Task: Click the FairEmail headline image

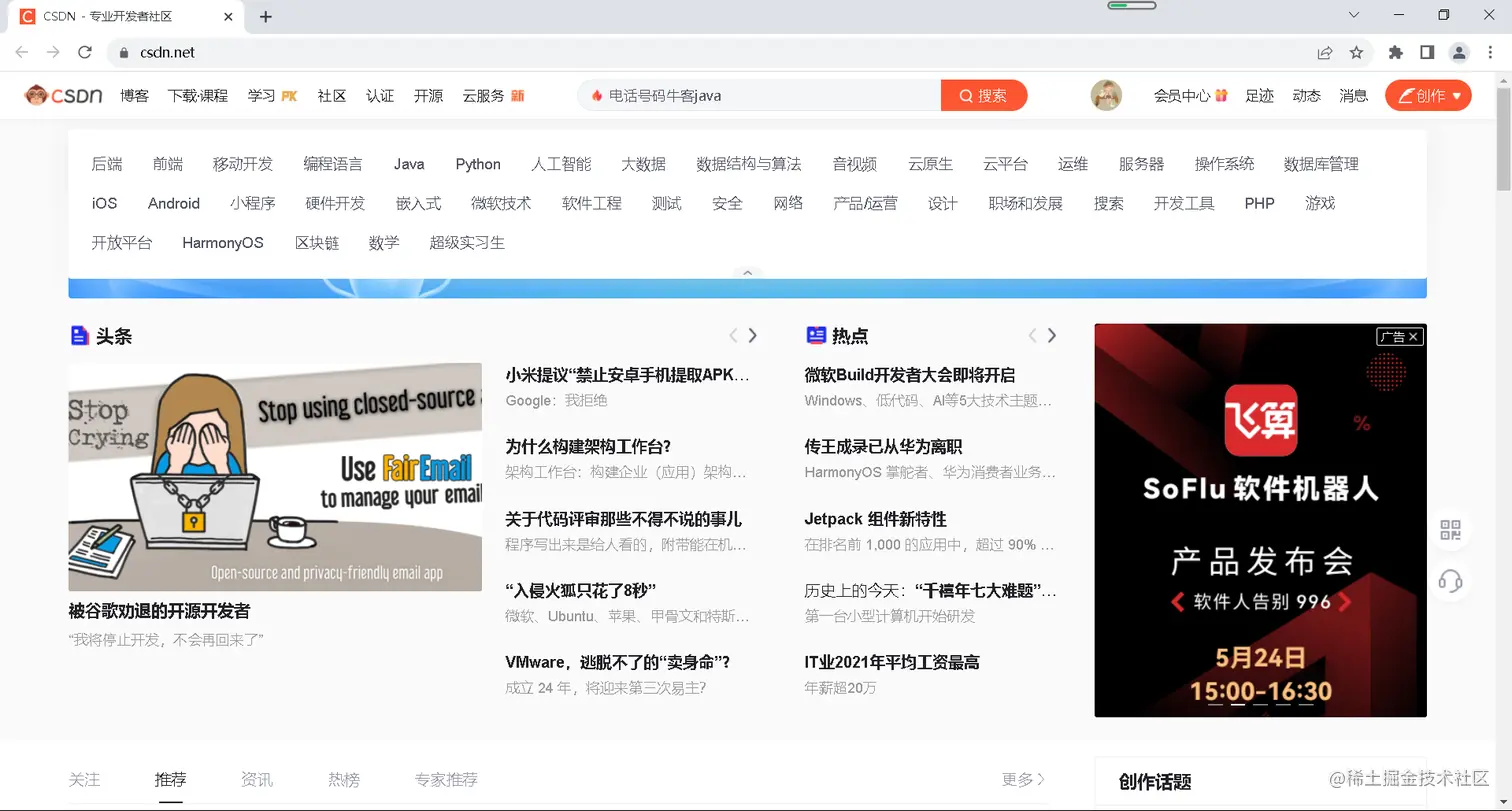Action: click(275, 477)
